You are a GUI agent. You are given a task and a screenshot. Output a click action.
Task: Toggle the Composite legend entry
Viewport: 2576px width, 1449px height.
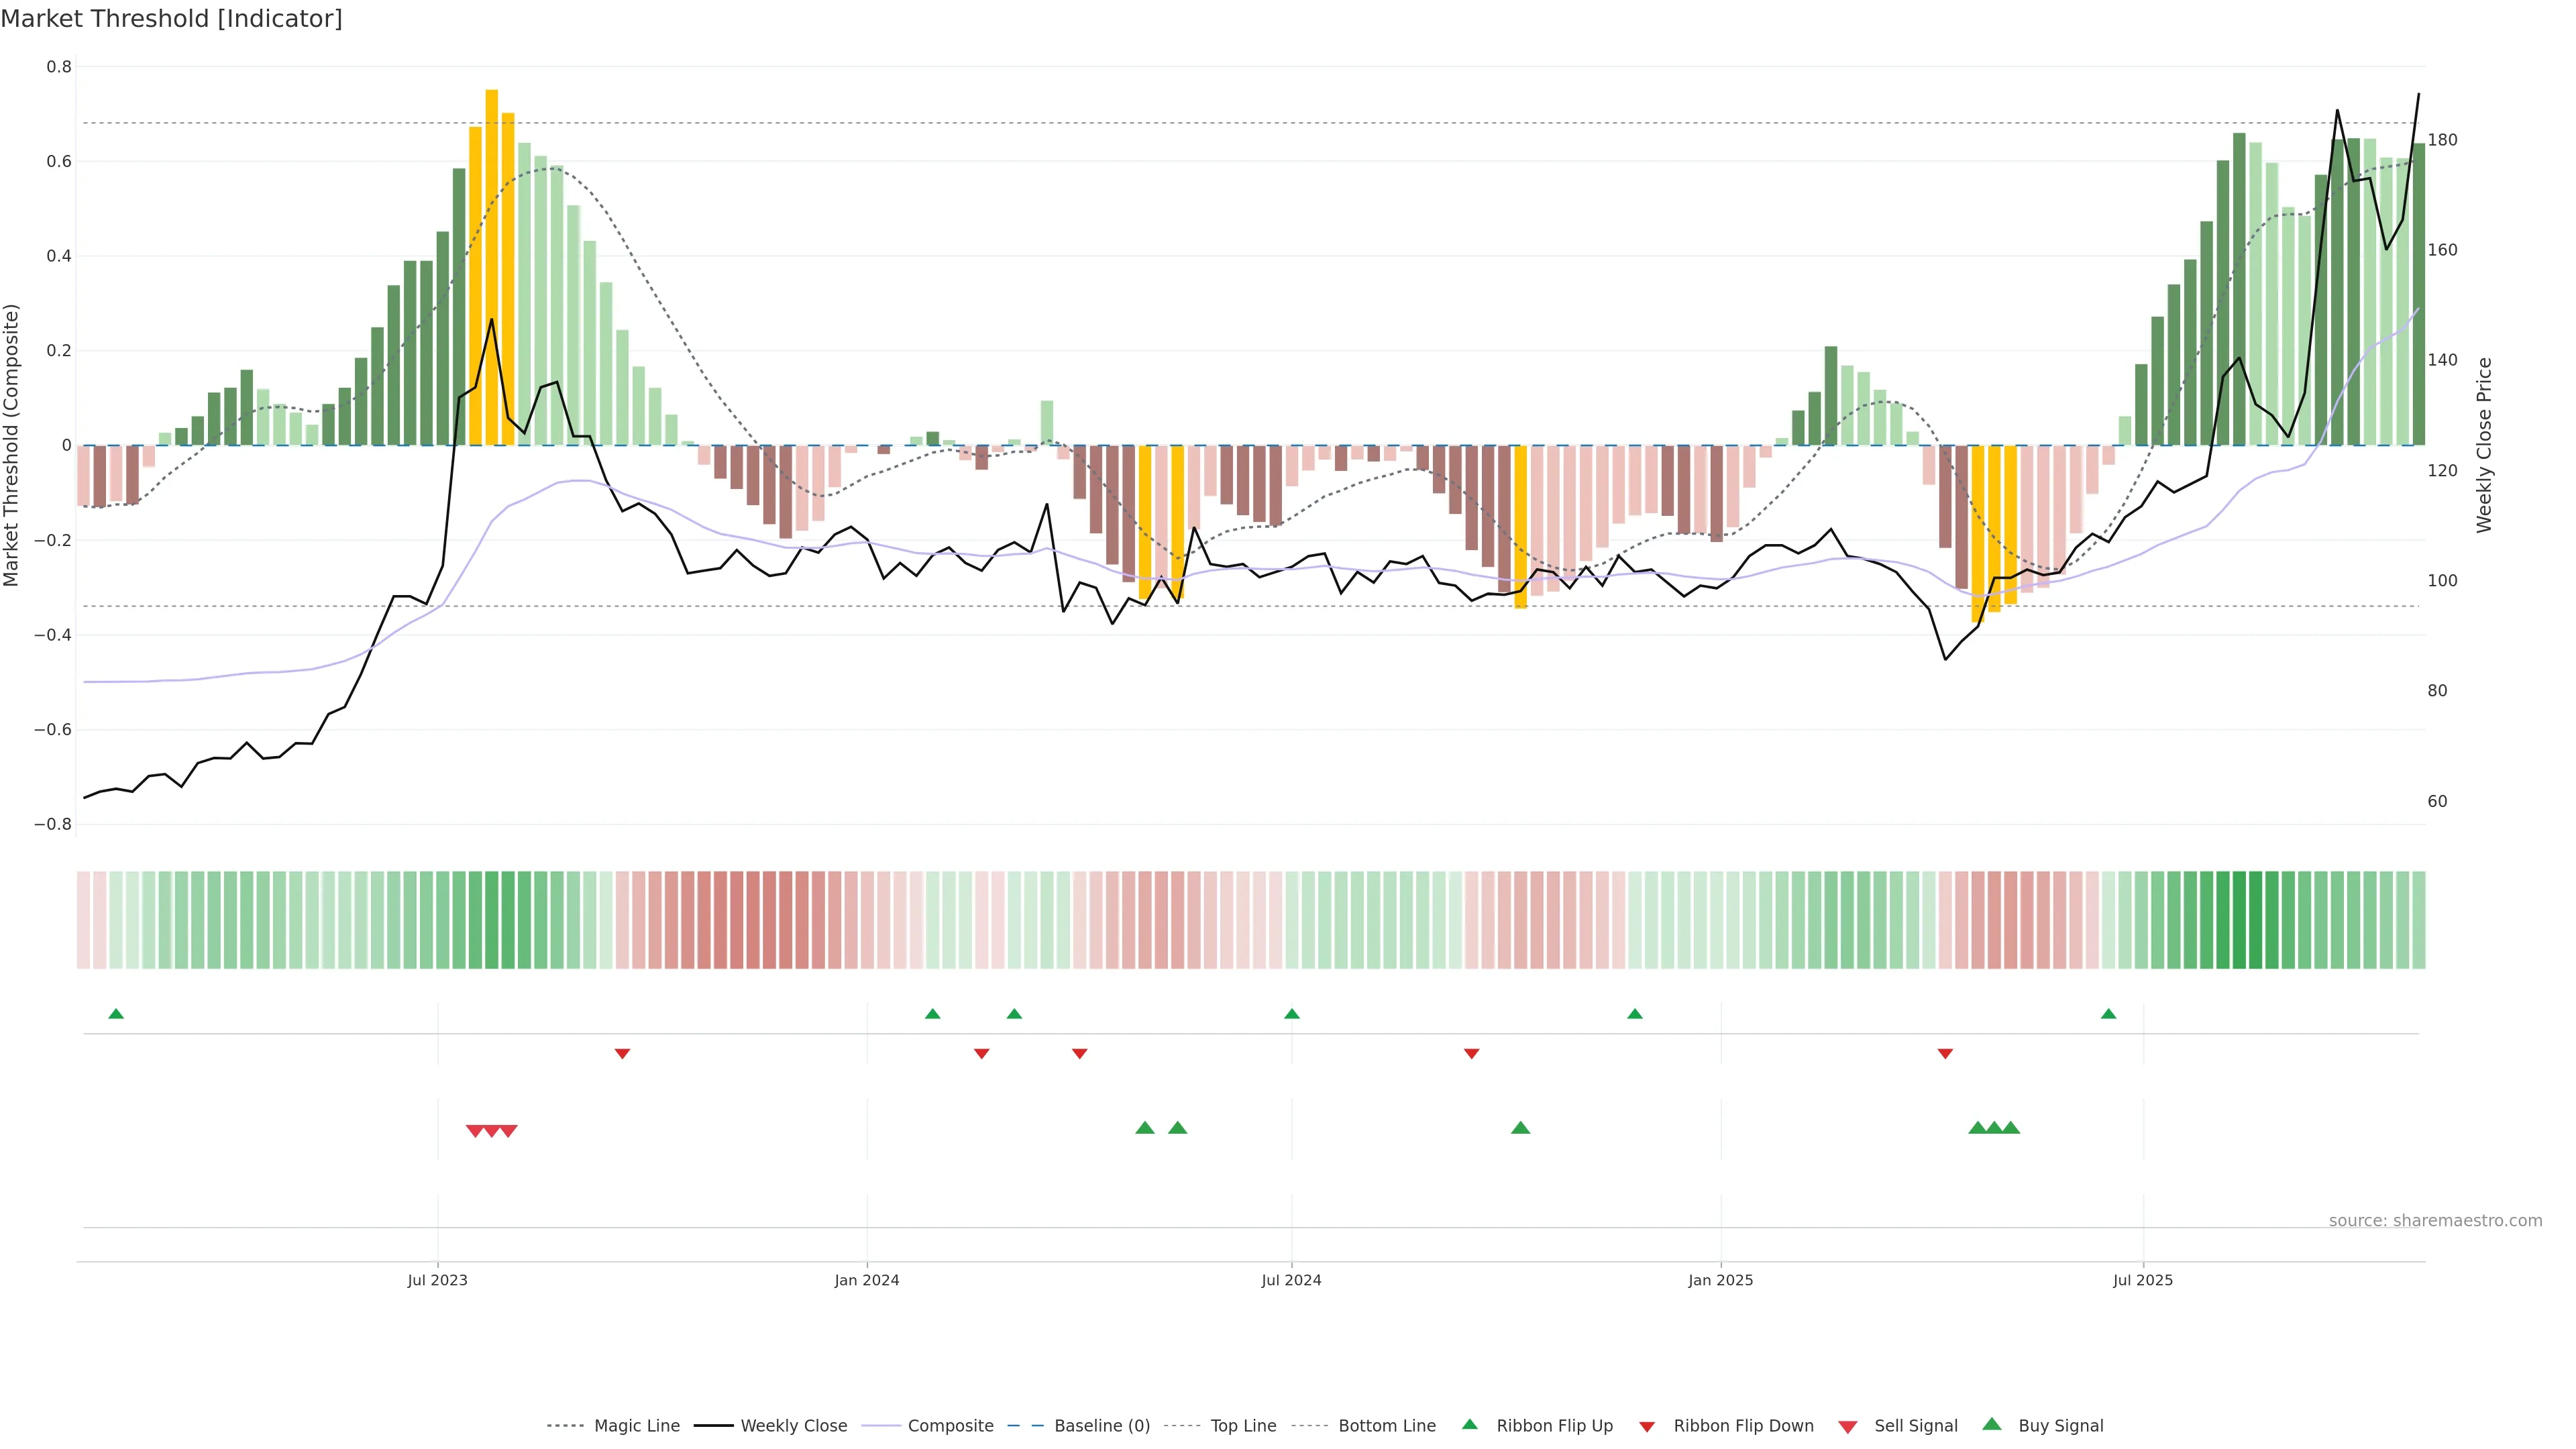[950, 1426]
